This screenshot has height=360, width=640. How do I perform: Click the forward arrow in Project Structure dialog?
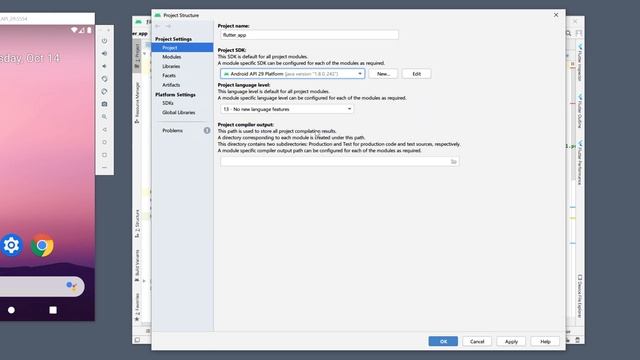click(168, 26)
